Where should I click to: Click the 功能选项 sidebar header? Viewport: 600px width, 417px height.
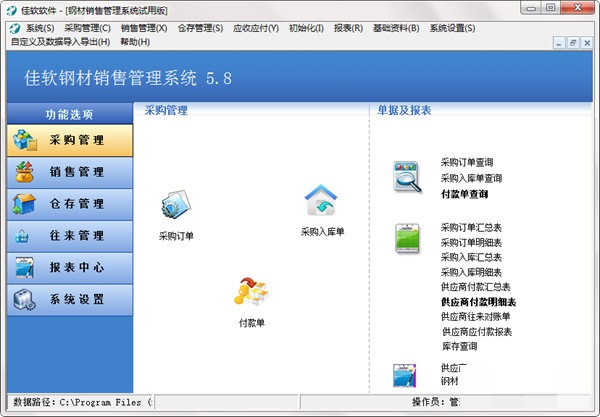[x=69, y=114]
